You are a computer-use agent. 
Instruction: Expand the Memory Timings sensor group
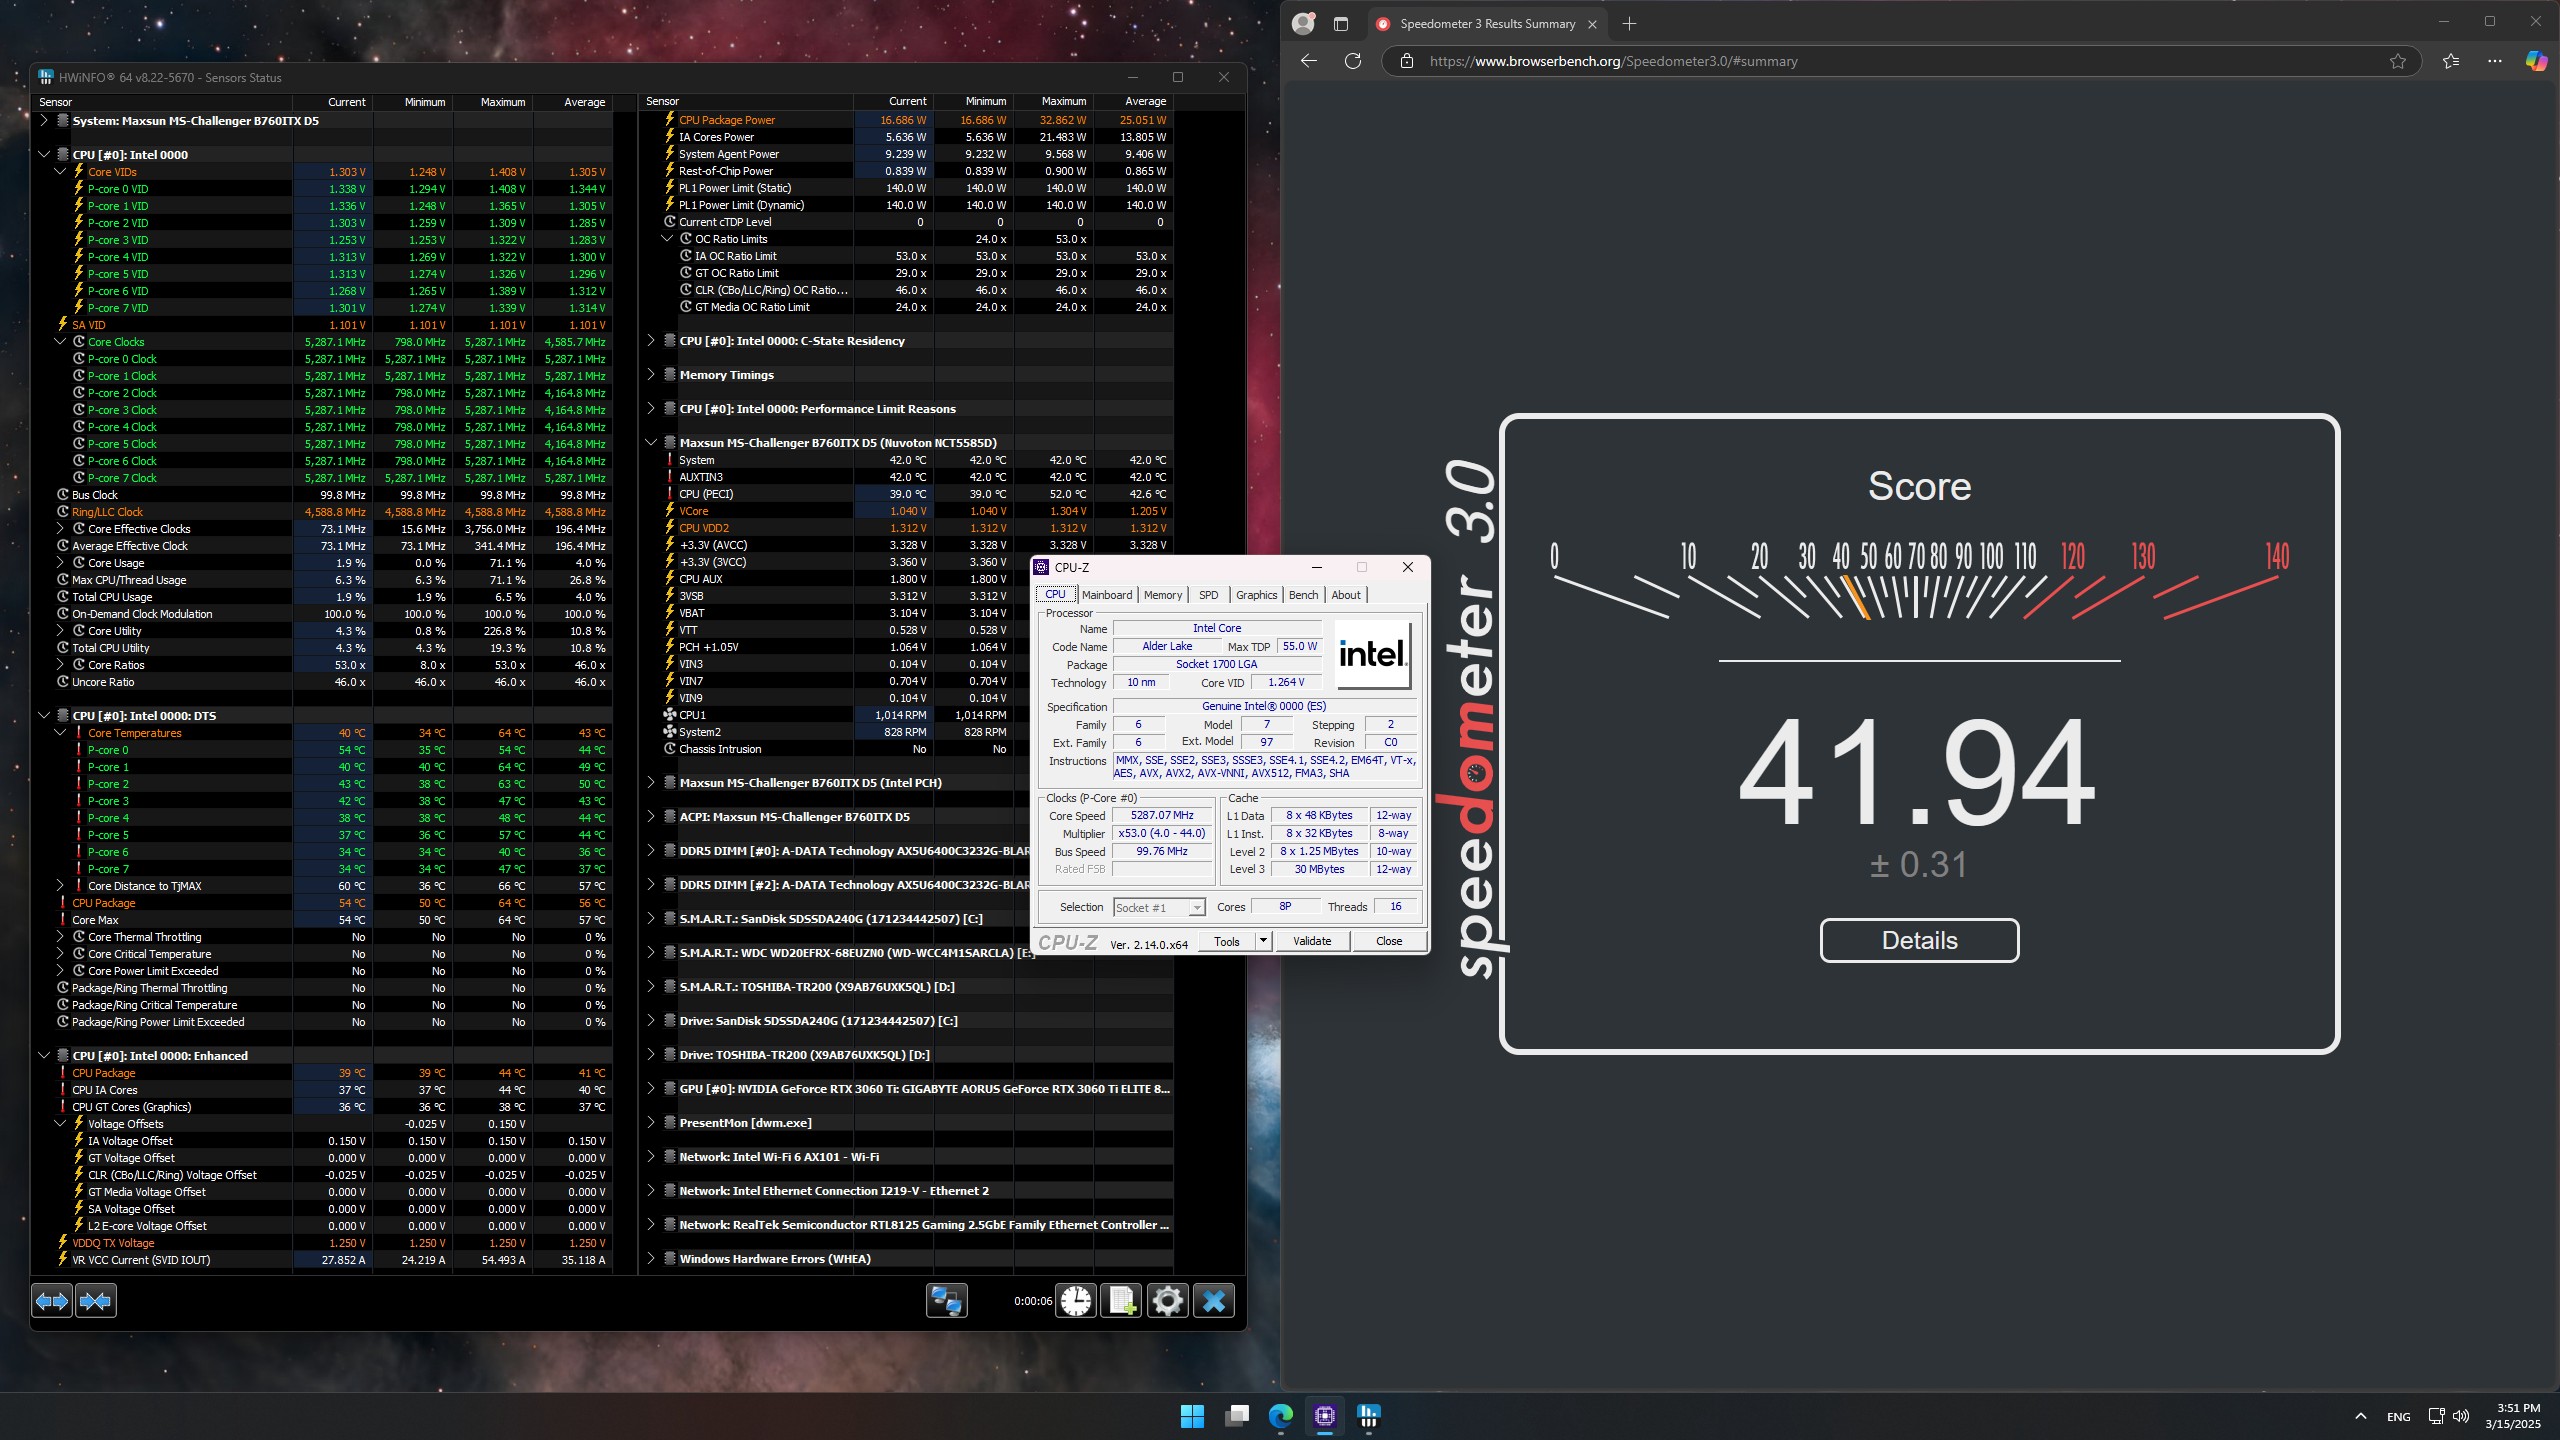click(651, 375)
